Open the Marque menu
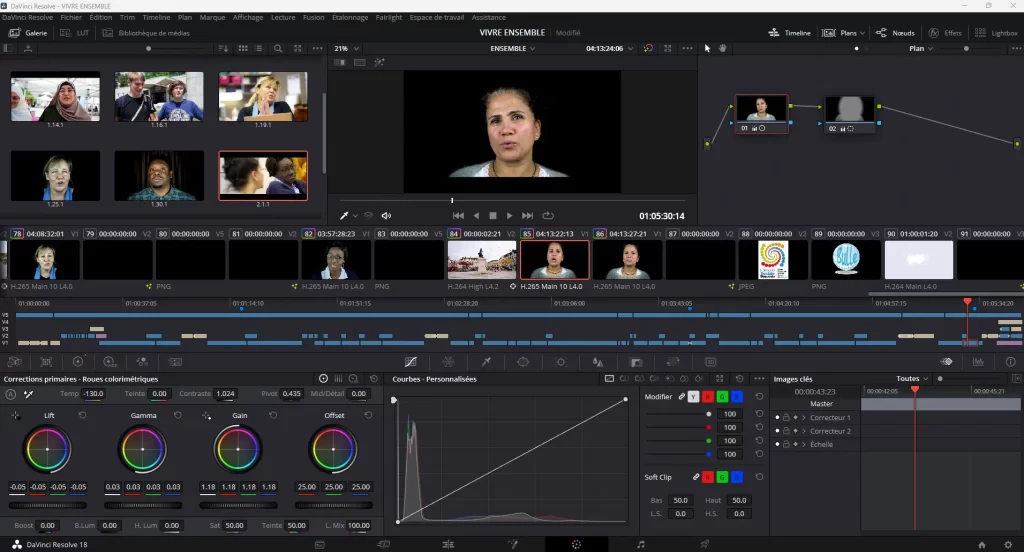Image resolution: width=1024 pixels, height=552 pixels. coord(212,18)
